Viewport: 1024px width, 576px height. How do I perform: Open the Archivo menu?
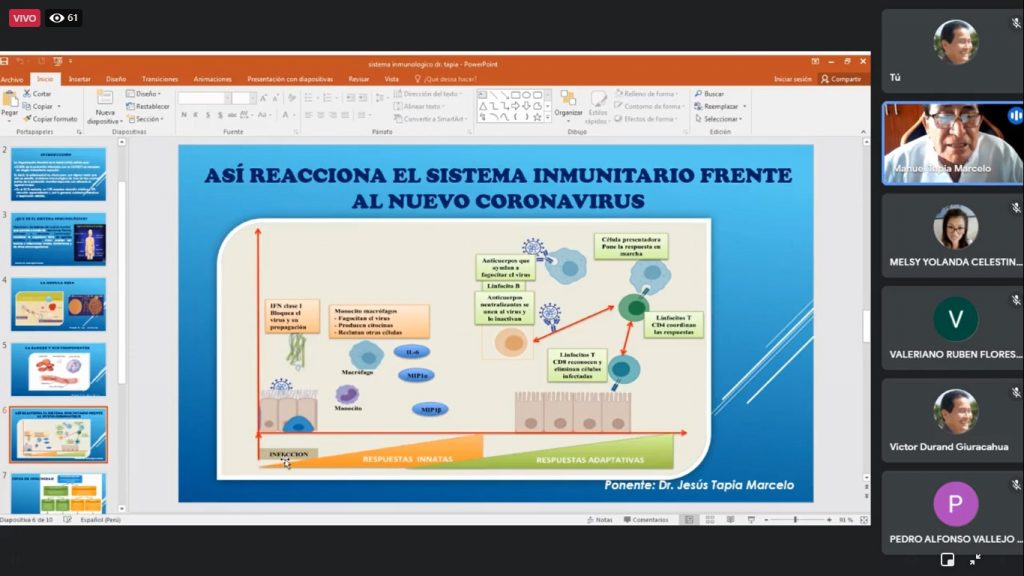(12, 79)
